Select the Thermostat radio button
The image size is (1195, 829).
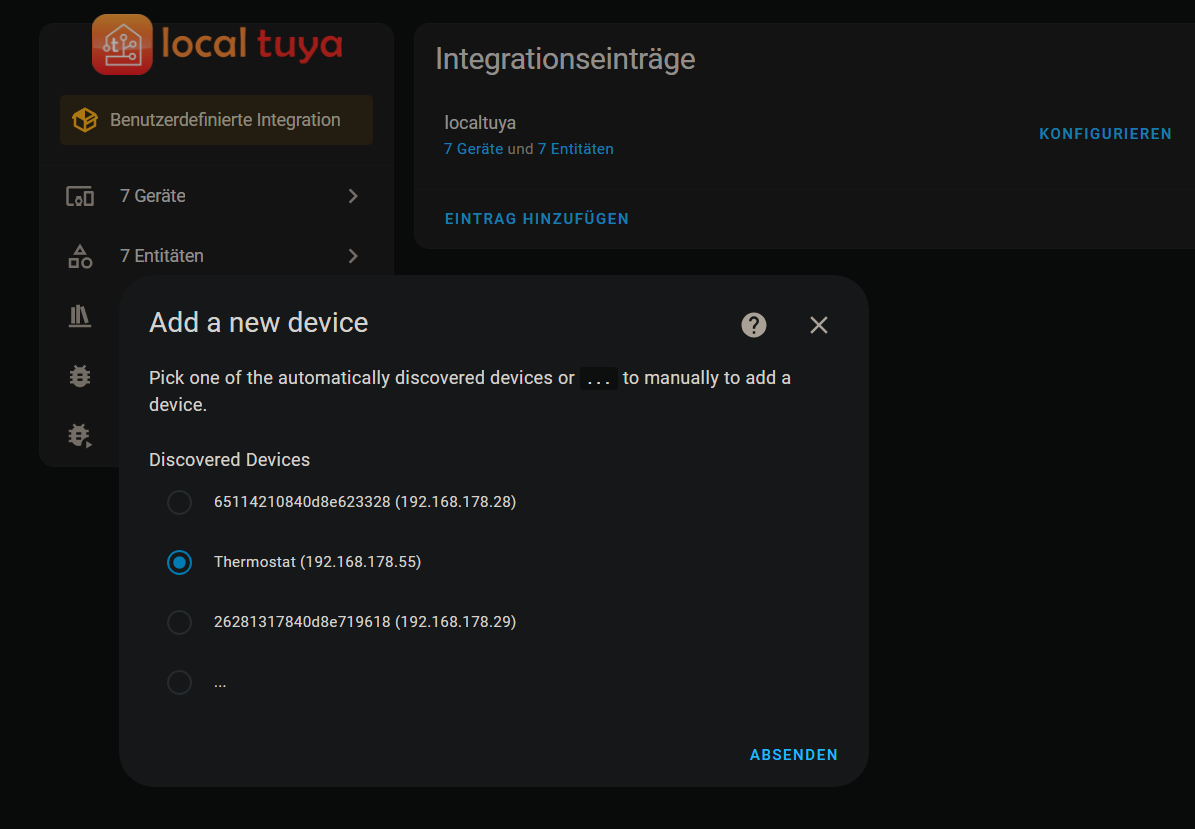[x=179, y=562]
